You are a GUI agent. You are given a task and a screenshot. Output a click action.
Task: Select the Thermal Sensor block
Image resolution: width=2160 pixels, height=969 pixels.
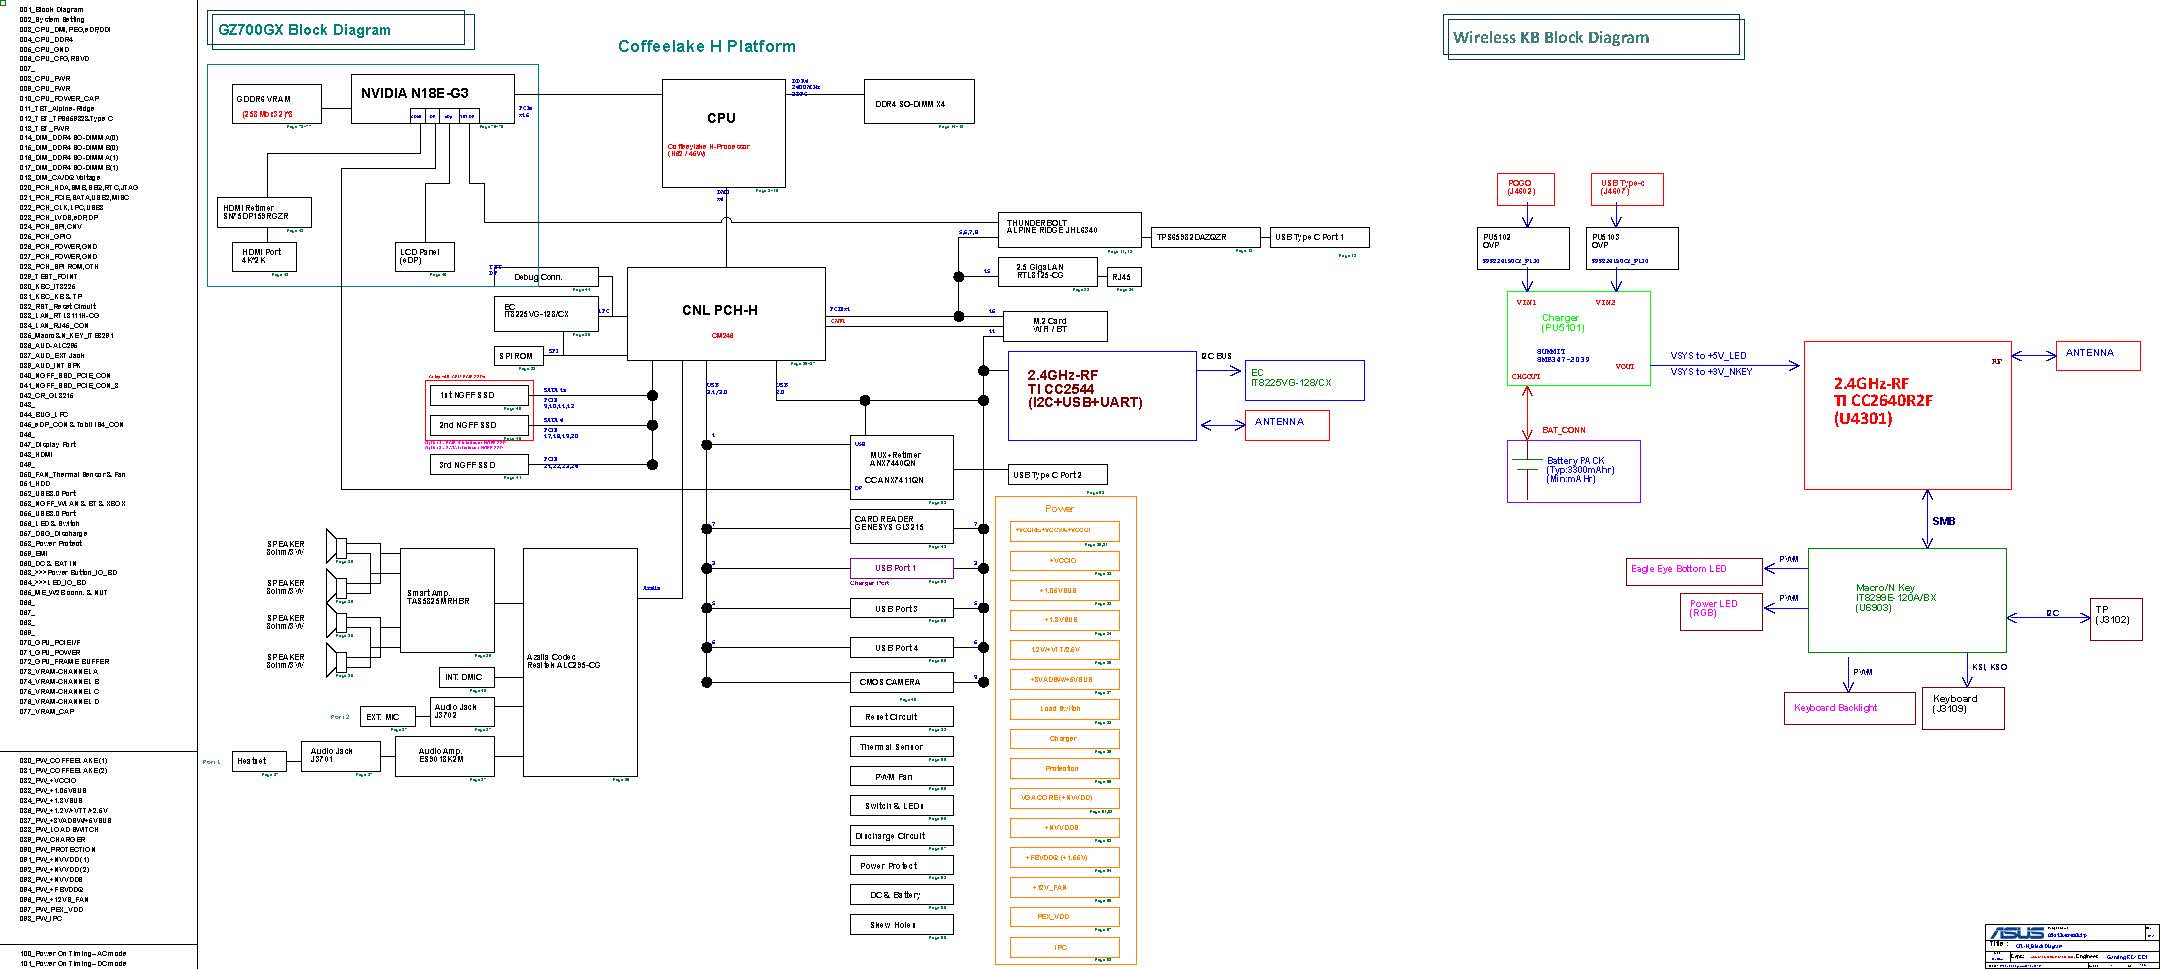pyautogui.click(x=900, y=747)
